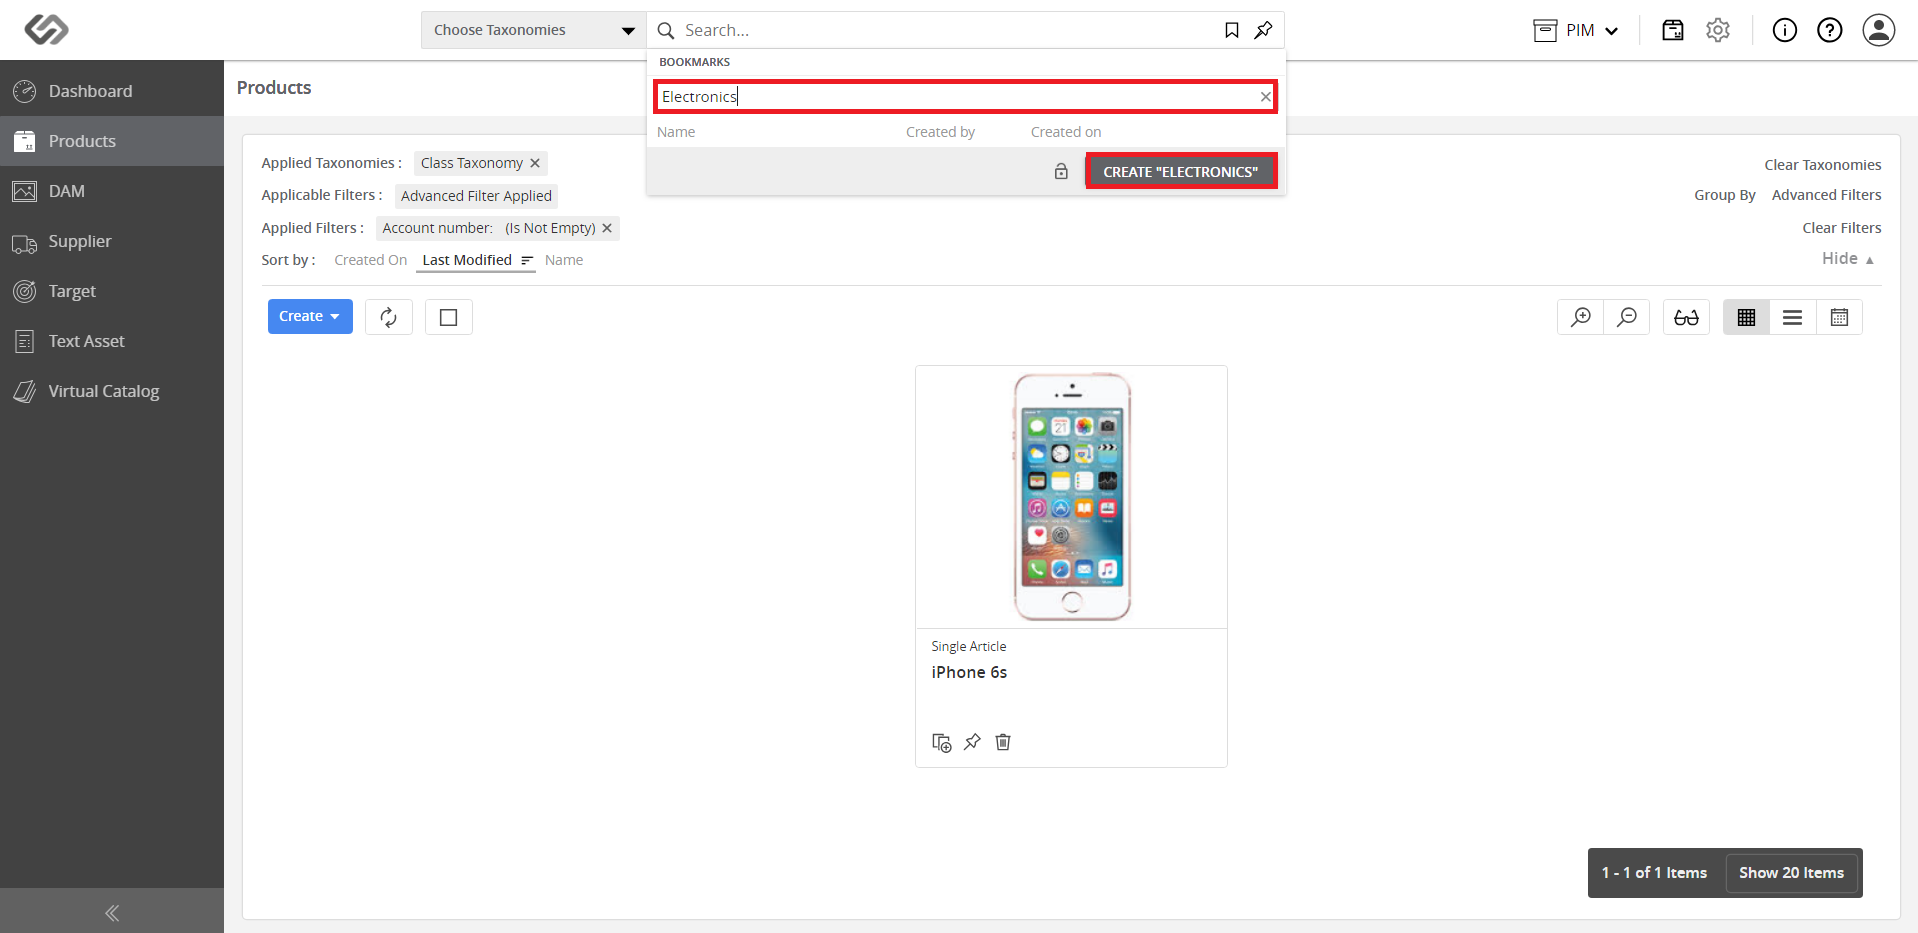Open the Supplier section
This screenshot has height=933, width=1918.
click(x=112, y=241)
